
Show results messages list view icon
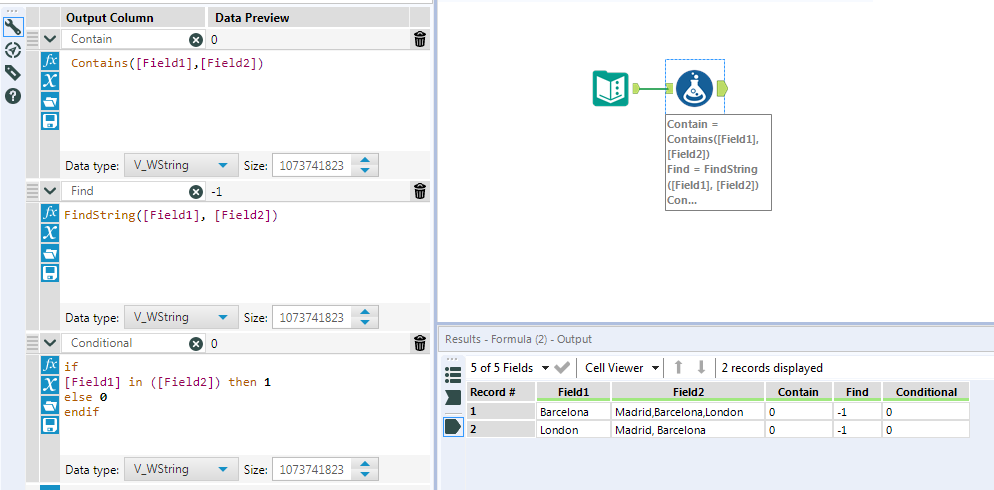click(453, 374)
